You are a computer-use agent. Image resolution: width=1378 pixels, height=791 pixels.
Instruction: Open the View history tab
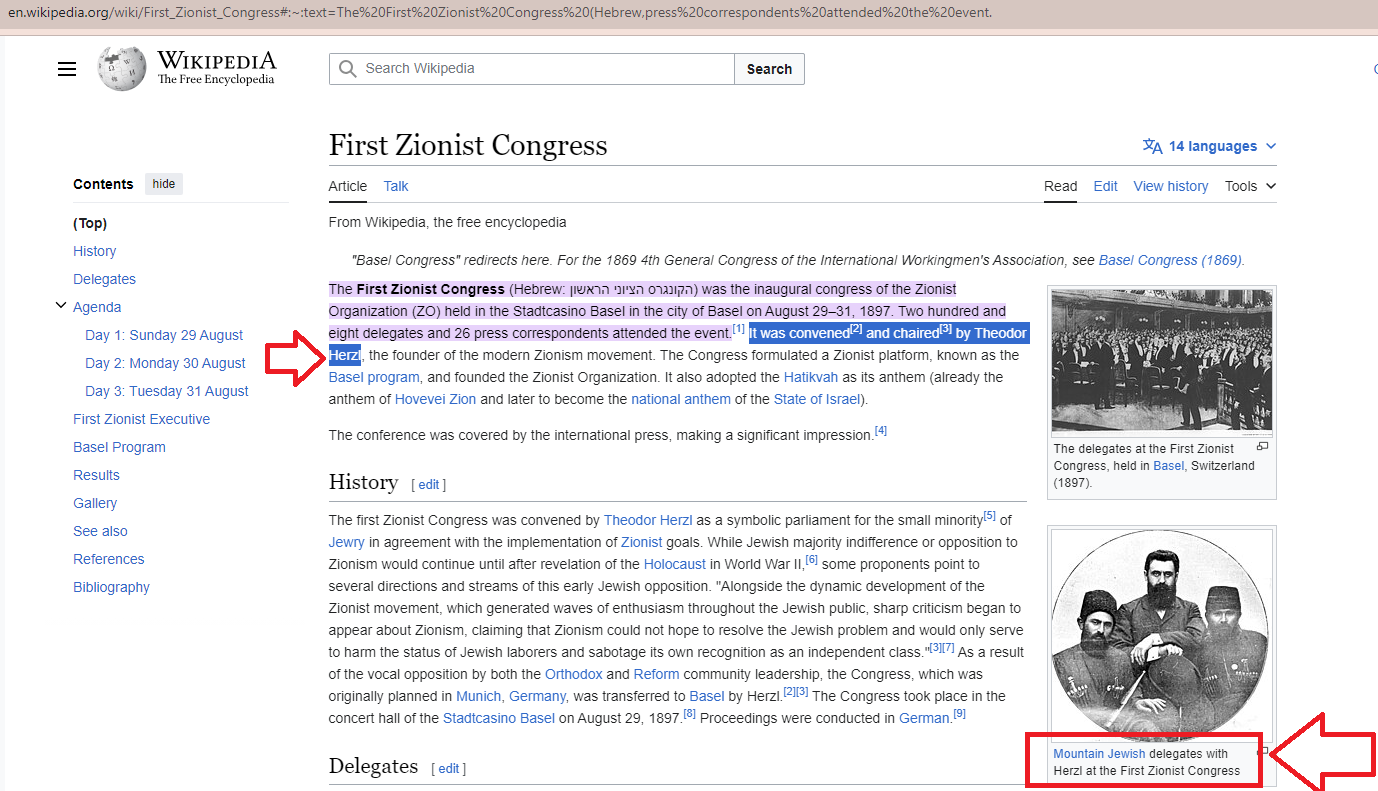(1171, 186)
